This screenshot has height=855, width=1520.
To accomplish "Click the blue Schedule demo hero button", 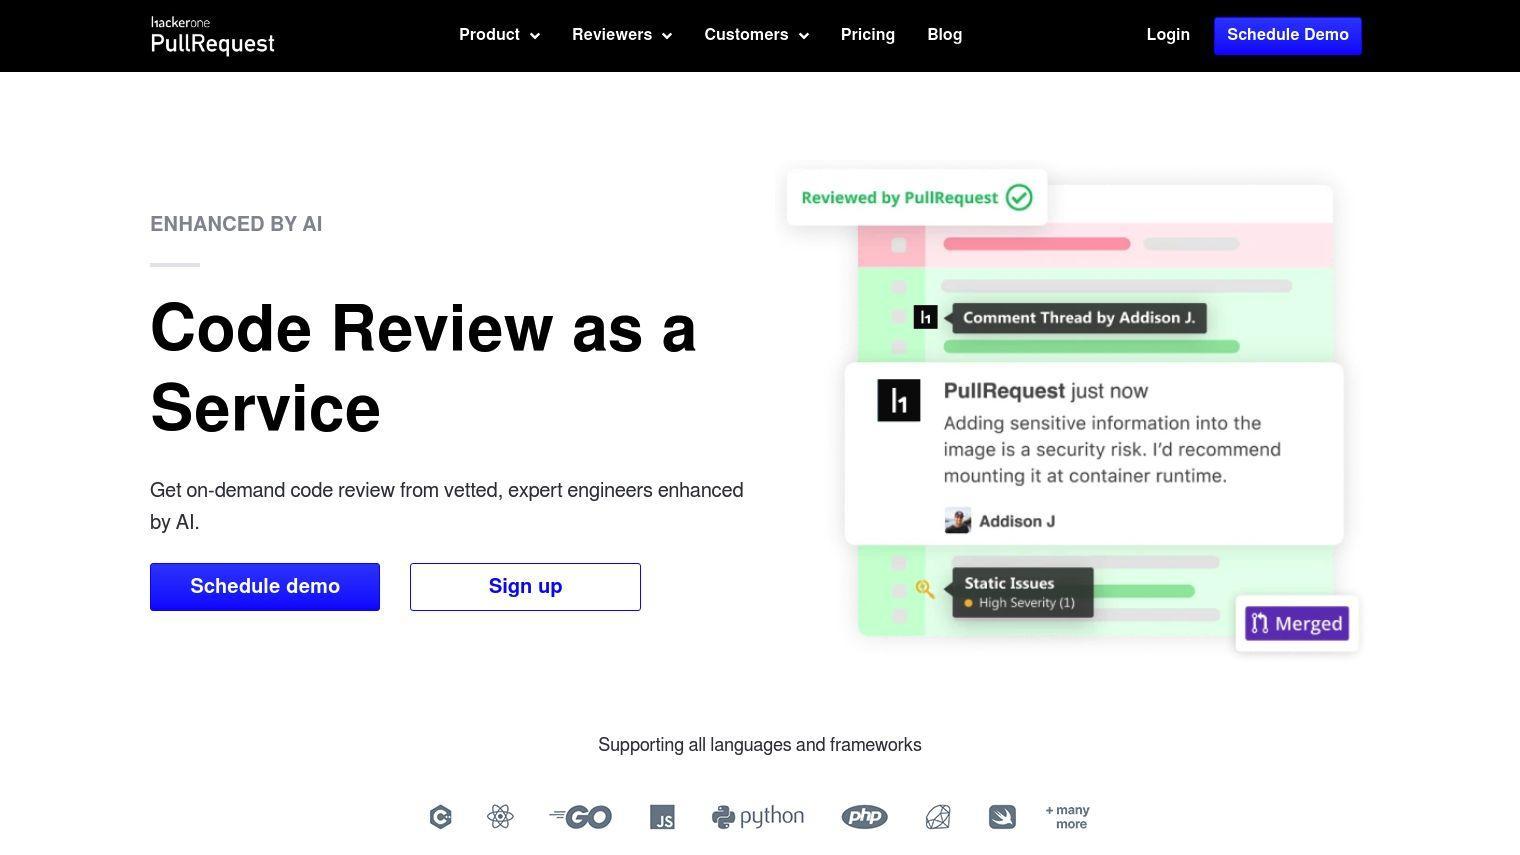I will point(265,587).
